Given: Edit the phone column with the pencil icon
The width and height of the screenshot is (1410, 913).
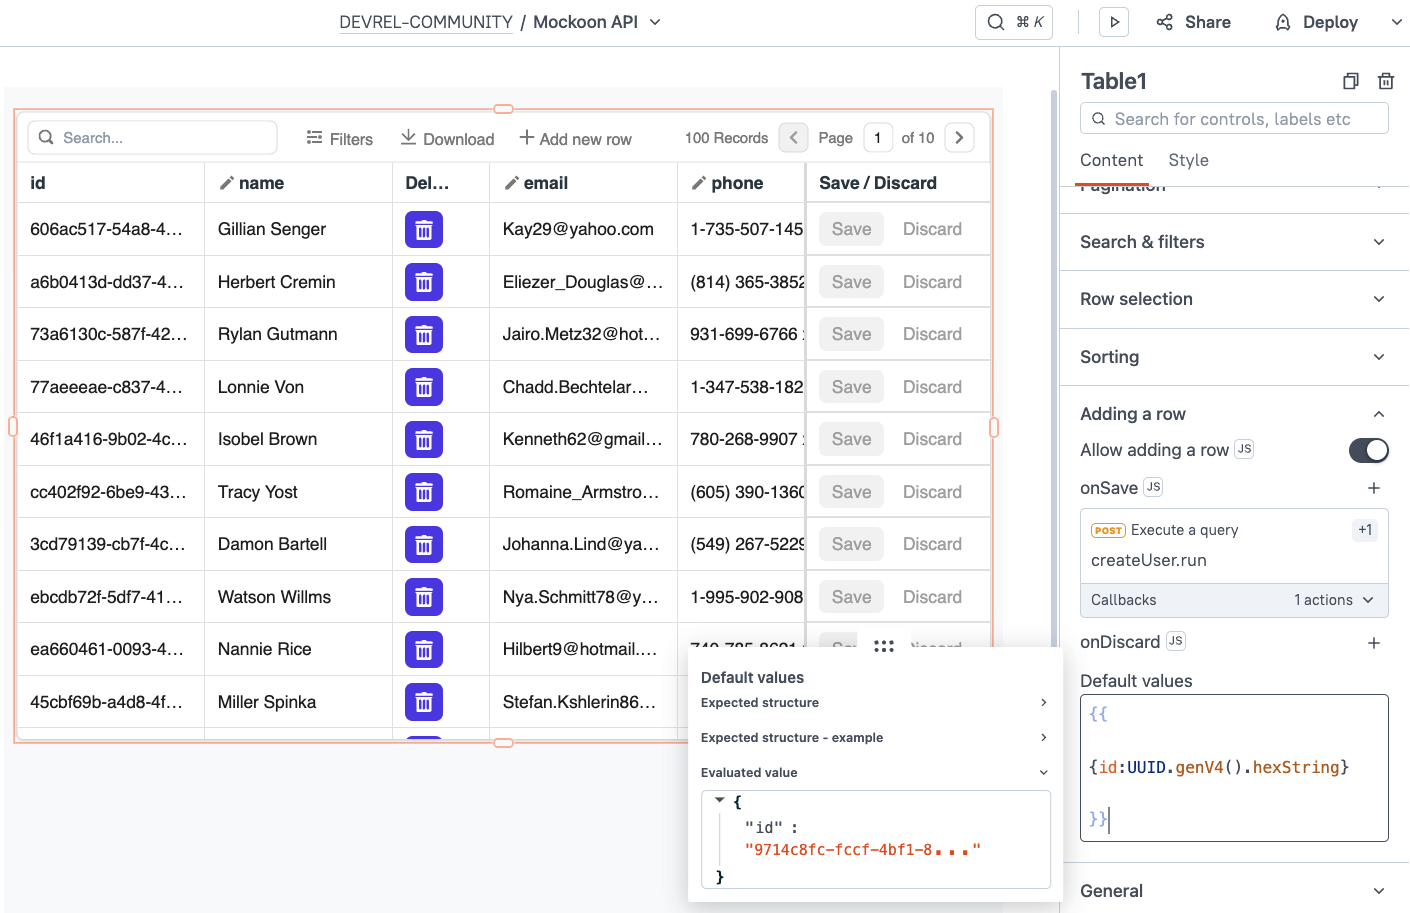Looking at the screenshot, I should pos(699,183).
